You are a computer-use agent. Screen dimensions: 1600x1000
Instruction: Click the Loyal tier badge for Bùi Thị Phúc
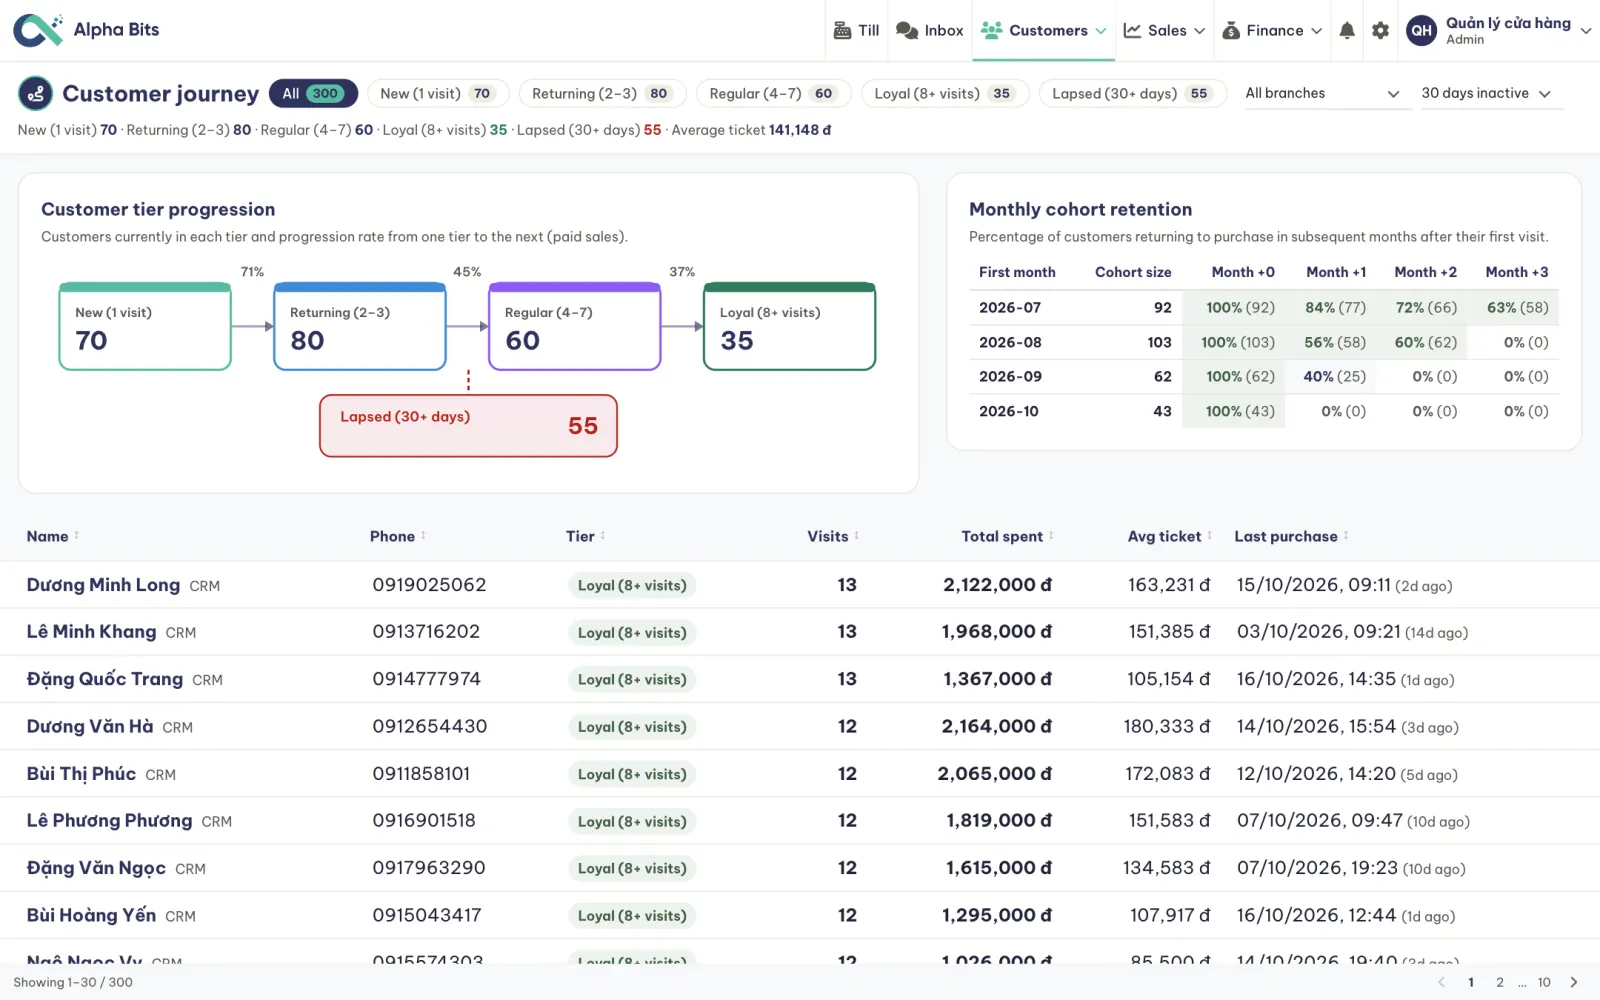pyautogui.click(x=632, y=774)
